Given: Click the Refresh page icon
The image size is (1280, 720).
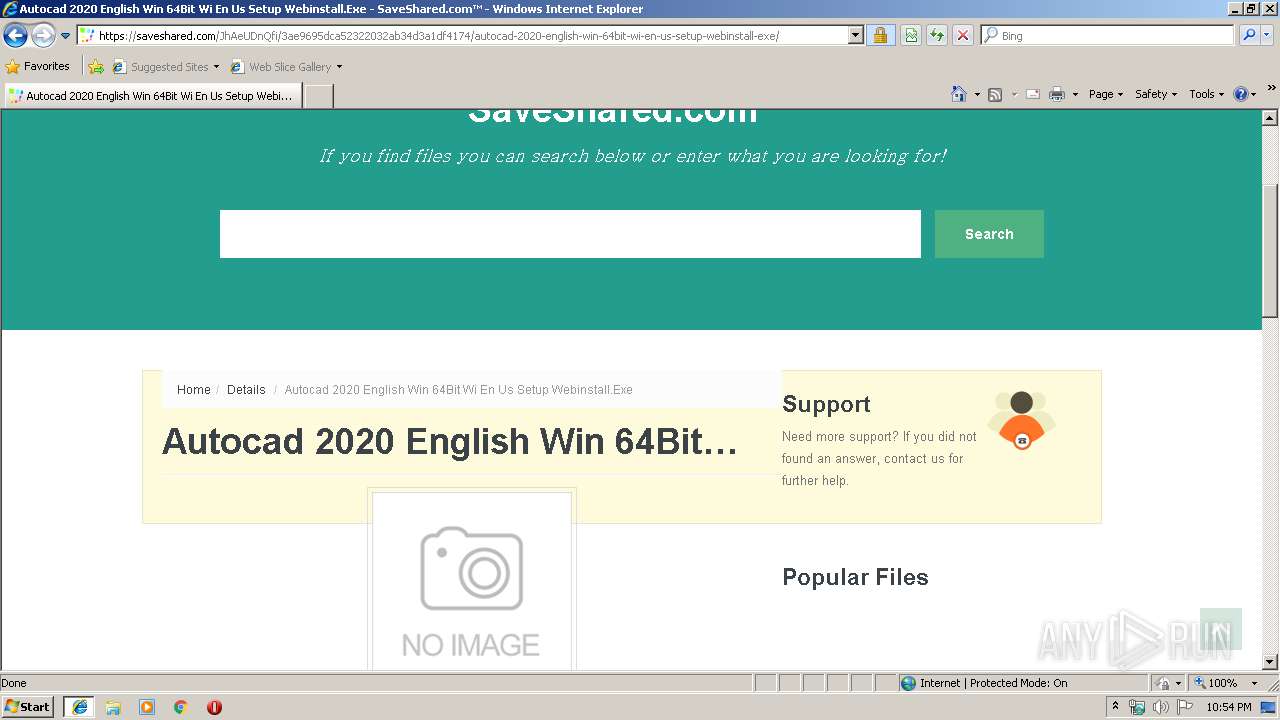Looking at the screenshot, I should 937,36.
